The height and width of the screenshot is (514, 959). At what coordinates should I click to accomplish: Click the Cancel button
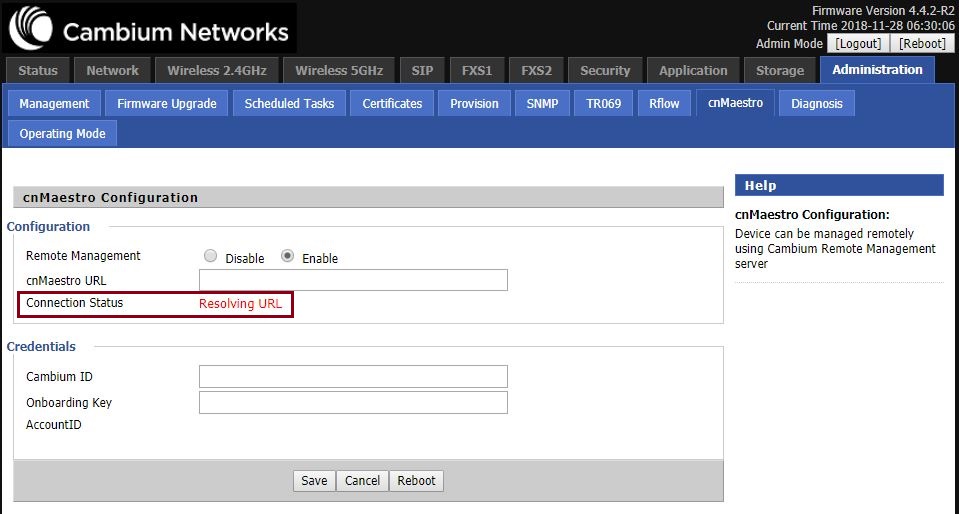point(362,480)
